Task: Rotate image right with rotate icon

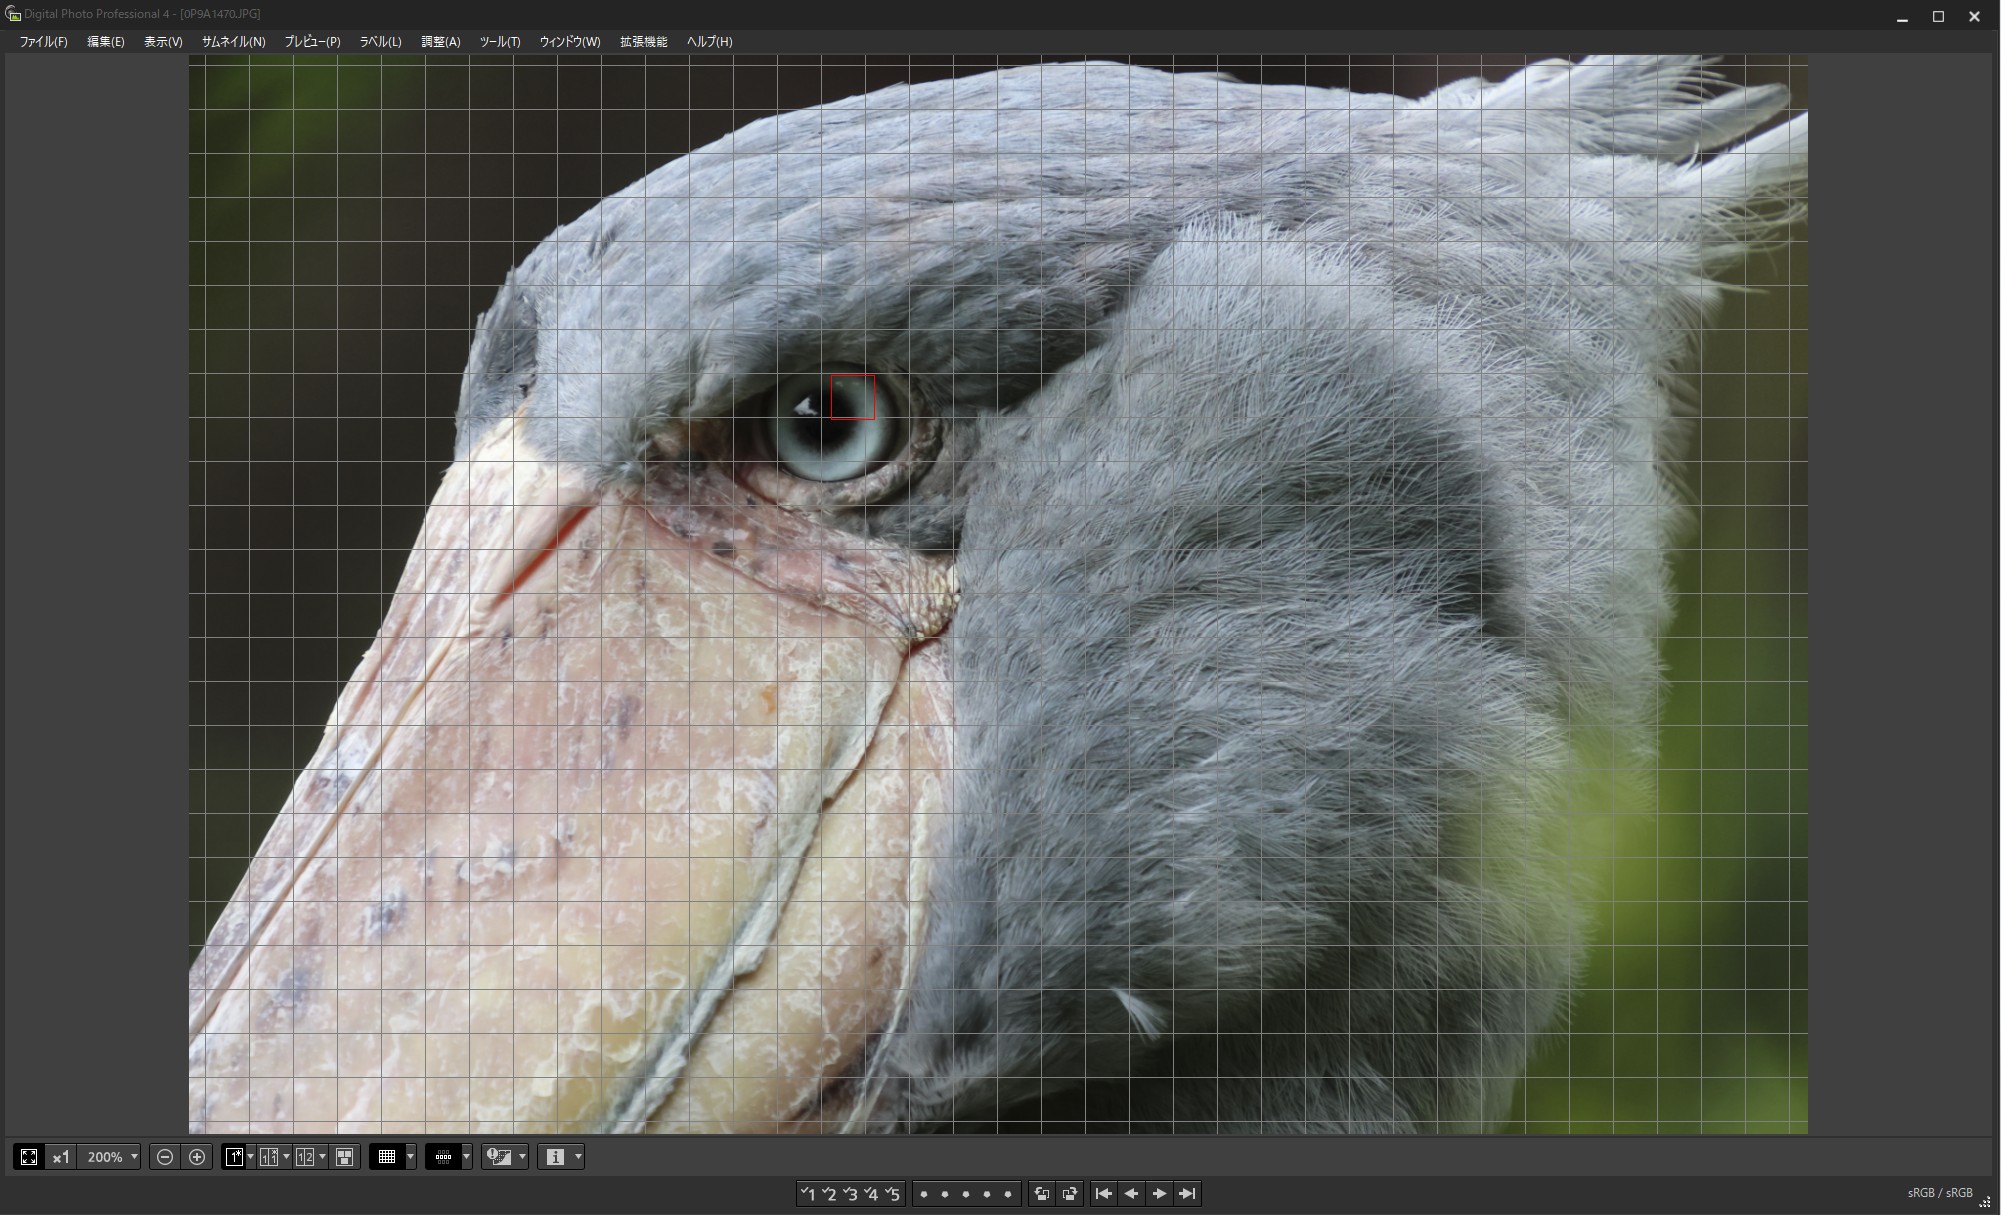Action: (x=1070, y=1193)
